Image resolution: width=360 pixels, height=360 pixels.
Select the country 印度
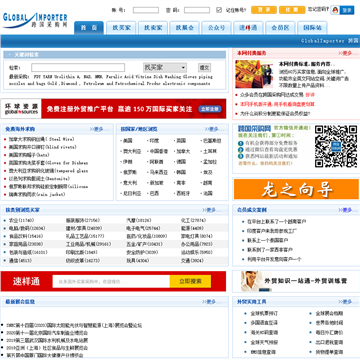click(154, 141)
